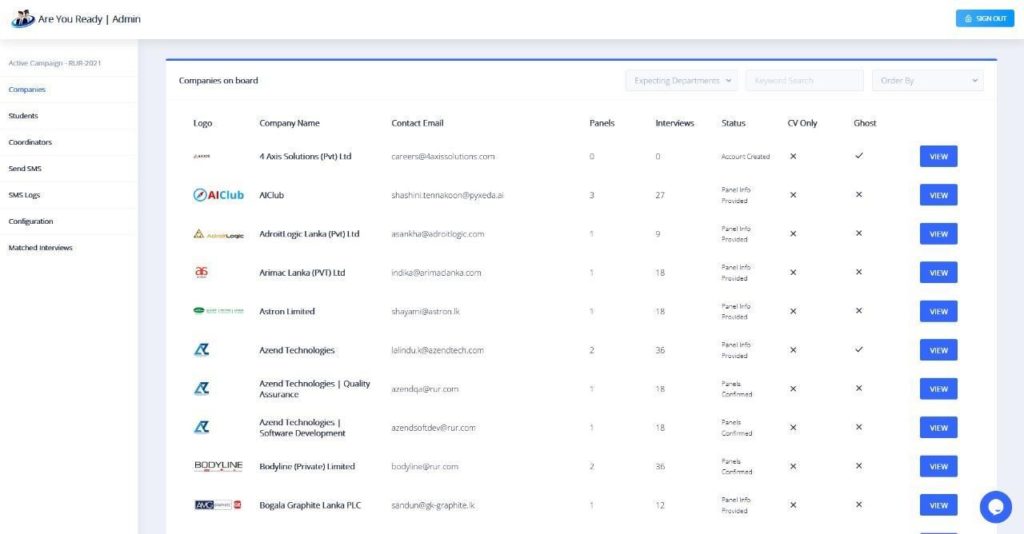Click the AIClub company logo
This screenshot has height=534, width=1024.
point(218,195)
